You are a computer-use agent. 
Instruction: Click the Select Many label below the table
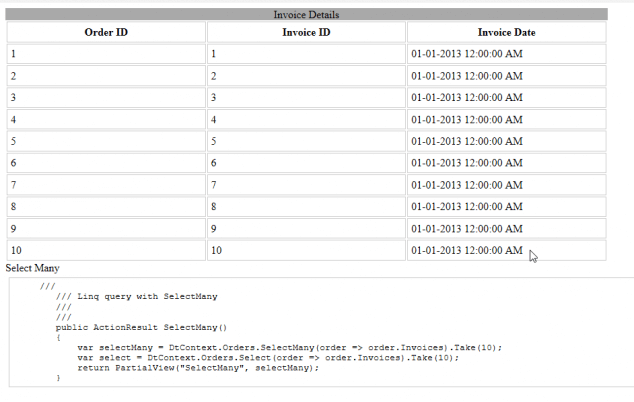click(33, 268)
